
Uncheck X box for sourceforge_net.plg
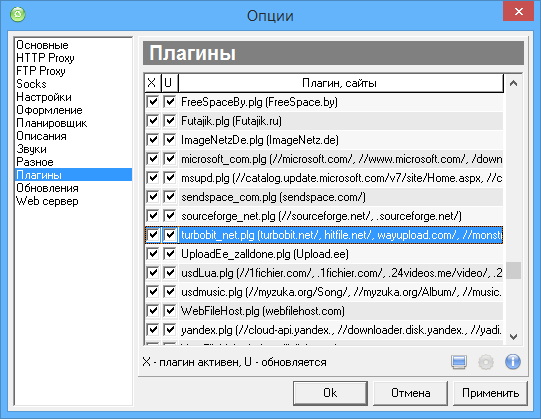tap(152, 216)
